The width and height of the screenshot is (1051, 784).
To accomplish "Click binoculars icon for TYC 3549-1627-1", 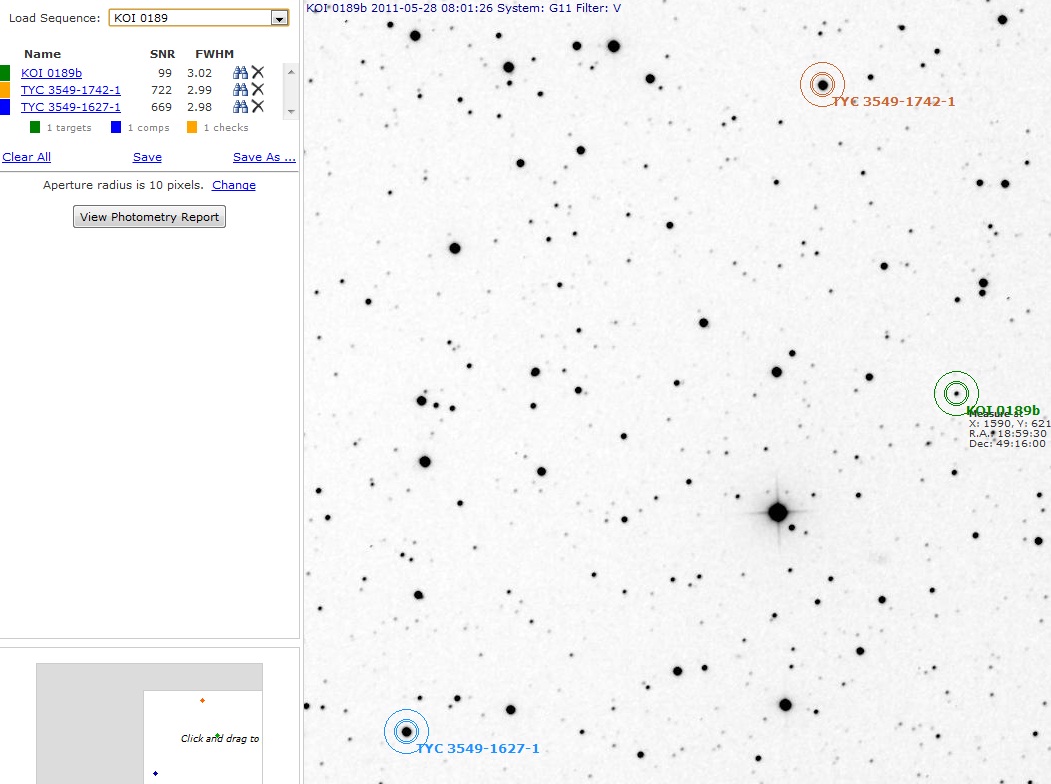I will tap(240, 107).
